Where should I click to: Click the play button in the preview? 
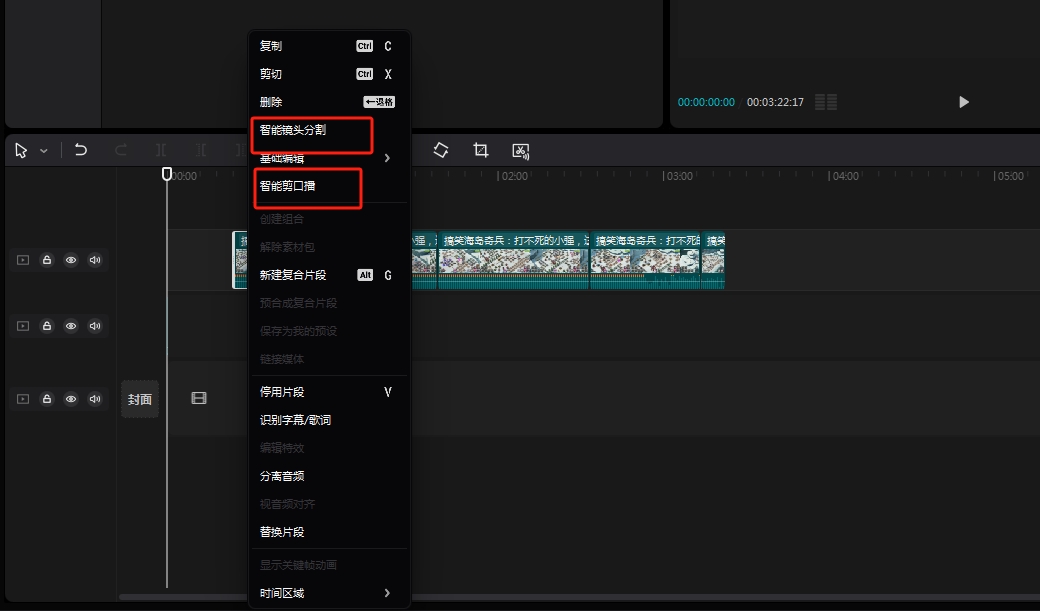coord(964,102)
